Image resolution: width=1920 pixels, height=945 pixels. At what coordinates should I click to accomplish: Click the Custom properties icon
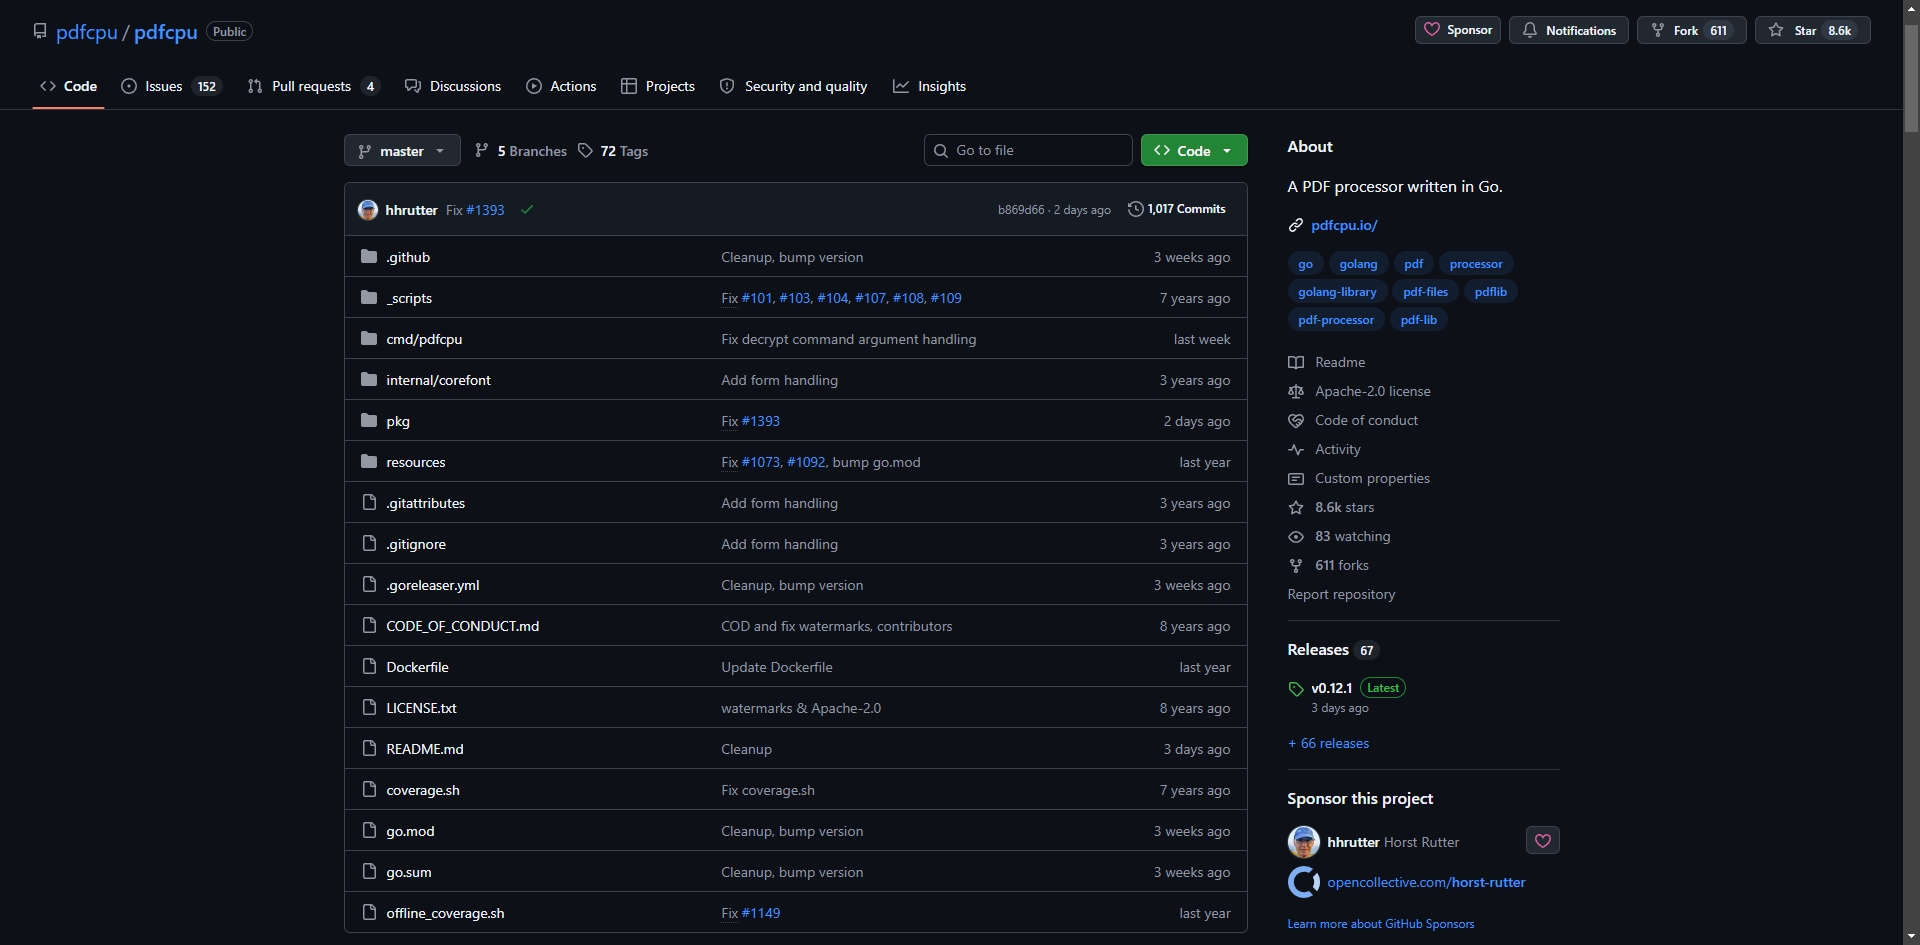(1296, 478)
